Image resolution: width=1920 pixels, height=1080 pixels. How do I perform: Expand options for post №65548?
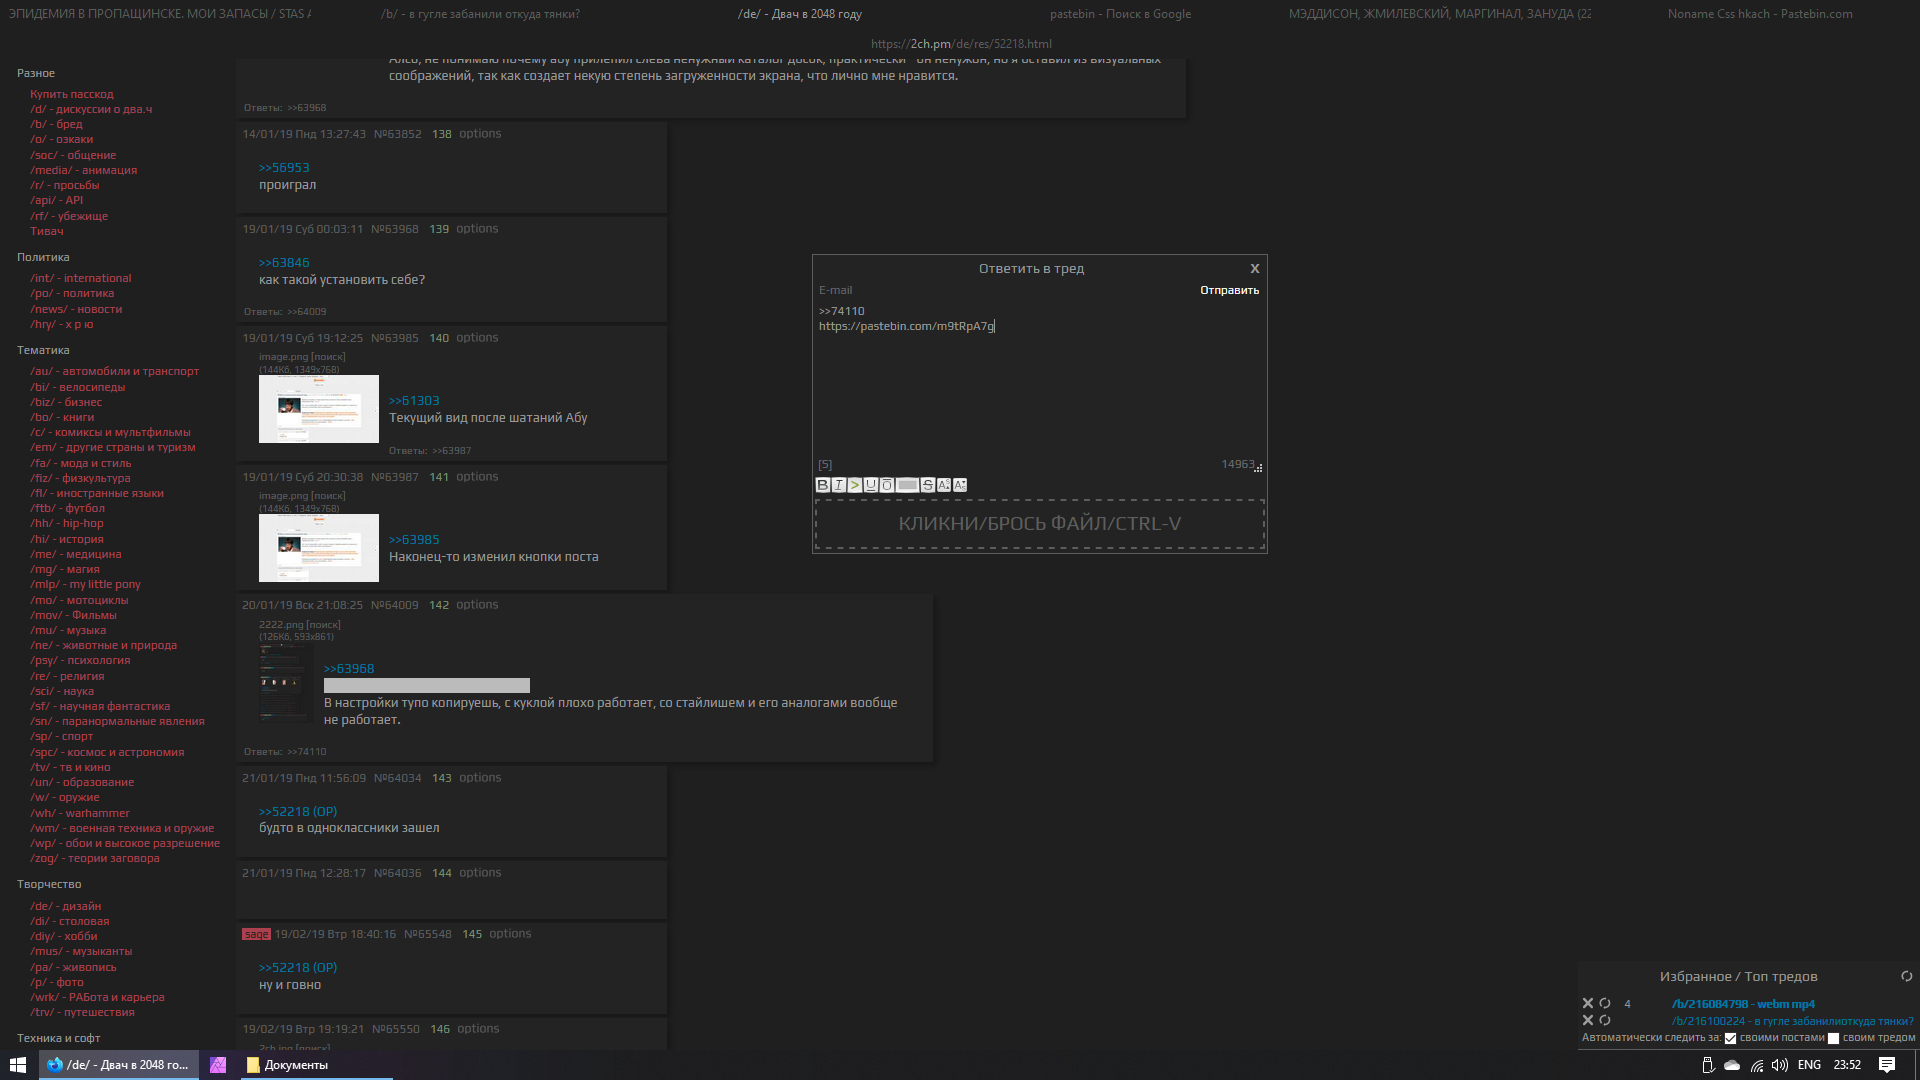[x=510, y=933]
